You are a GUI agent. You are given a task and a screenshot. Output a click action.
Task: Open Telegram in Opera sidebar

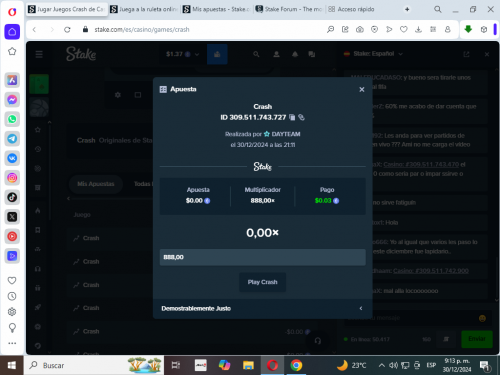(x=12, y=139)
